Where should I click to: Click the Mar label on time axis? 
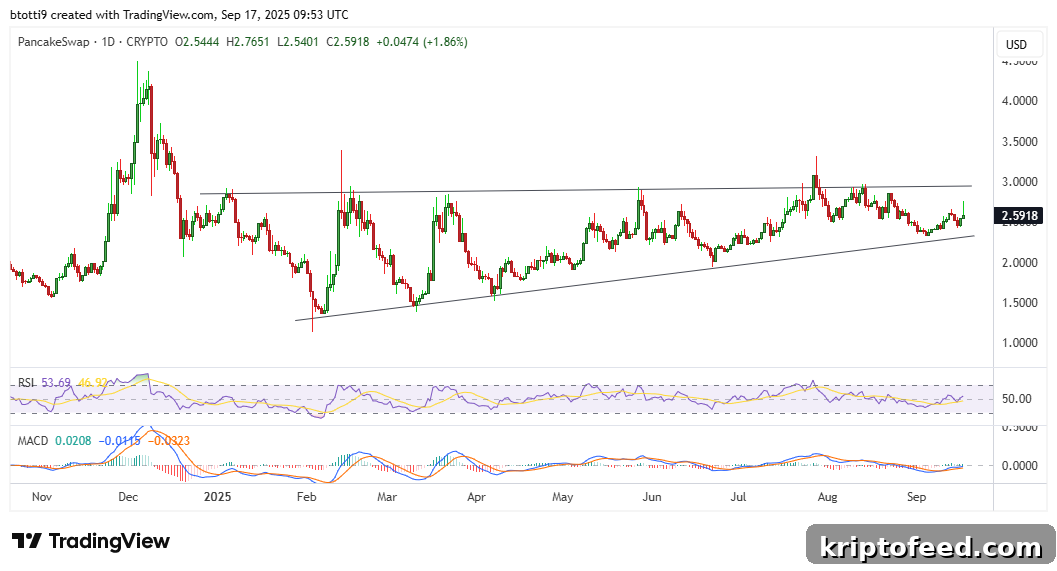pyautogui.click(x=387, y=497)
